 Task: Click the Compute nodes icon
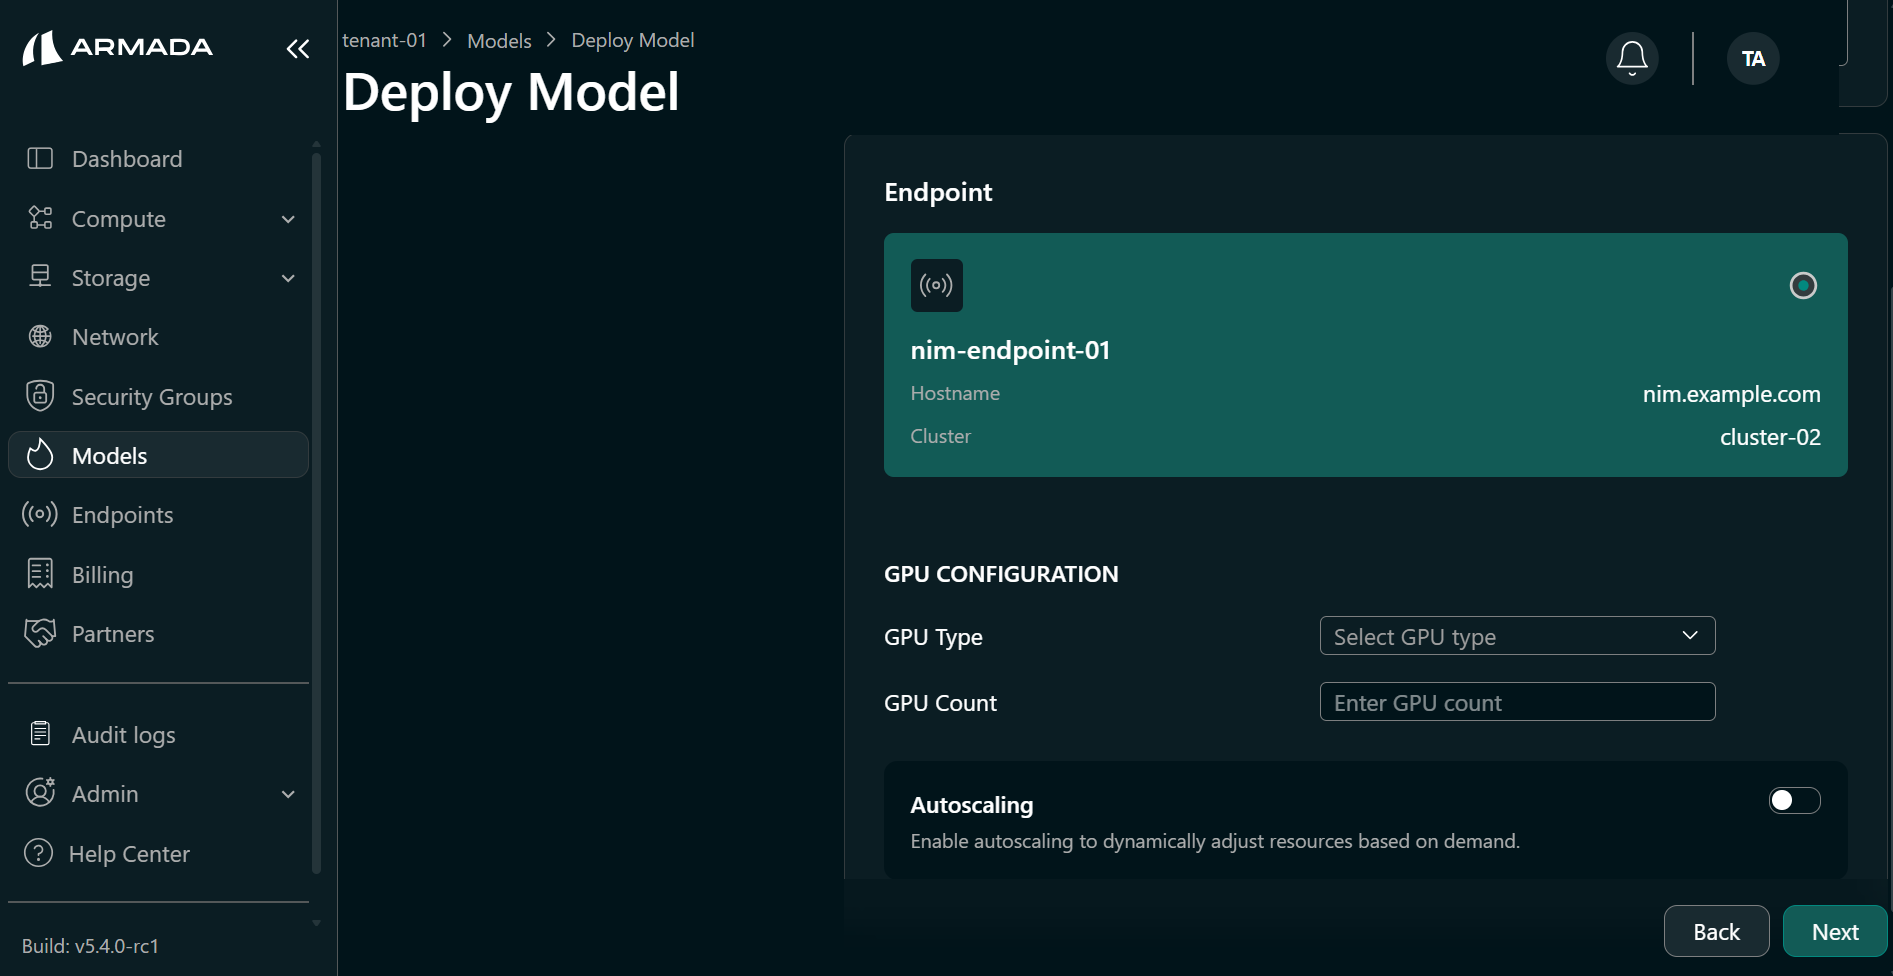pyautogui.click(x=40, y=218)
